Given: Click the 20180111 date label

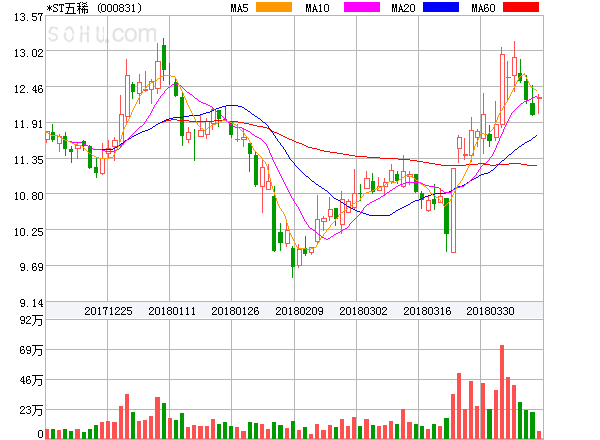Looking at the screenshot, I should [172, 311].
